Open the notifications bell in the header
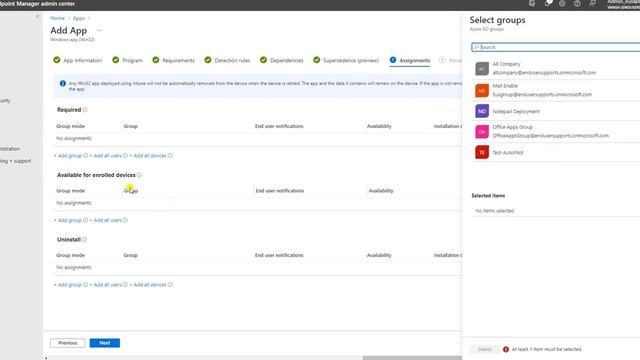Image resolution: width=640 pixels, height=360 pixels. [548, 4]
